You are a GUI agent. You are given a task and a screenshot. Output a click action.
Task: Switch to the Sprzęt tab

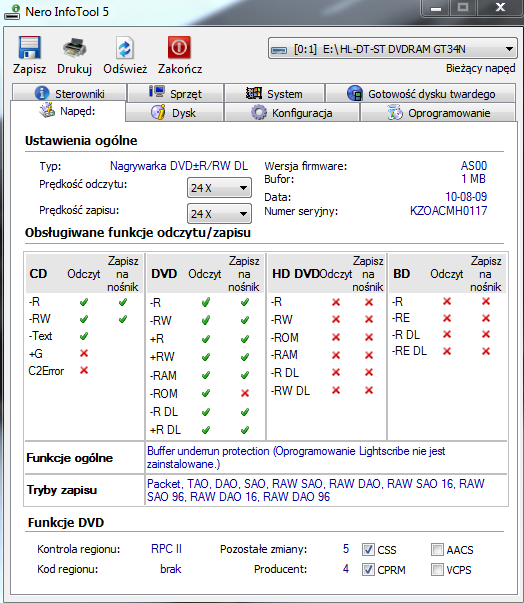pos(175,93)
